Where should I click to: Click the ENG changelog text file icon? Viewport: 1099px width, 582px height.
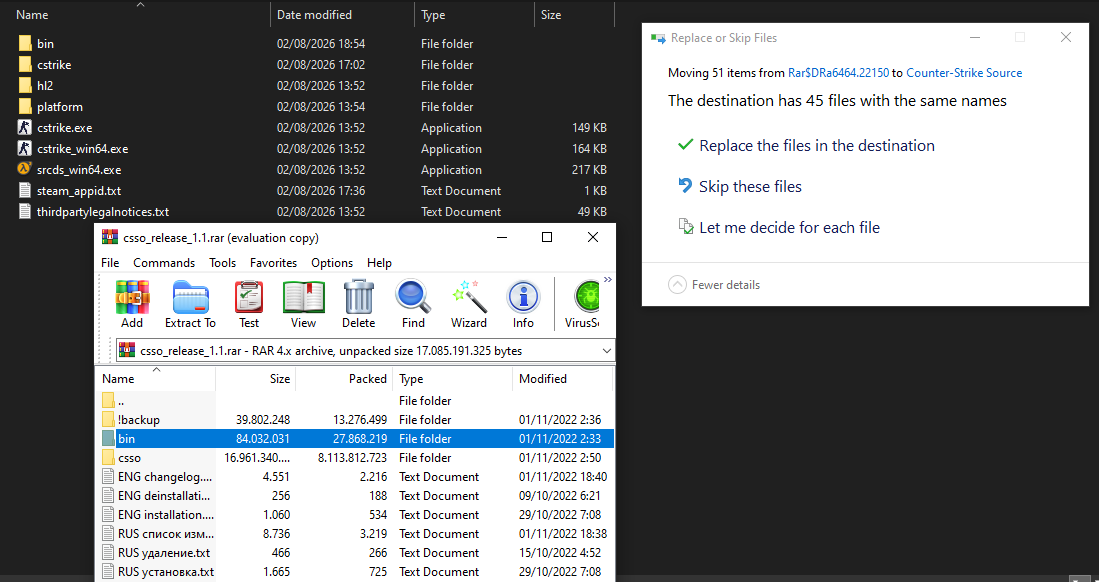[x=108, y=477]
